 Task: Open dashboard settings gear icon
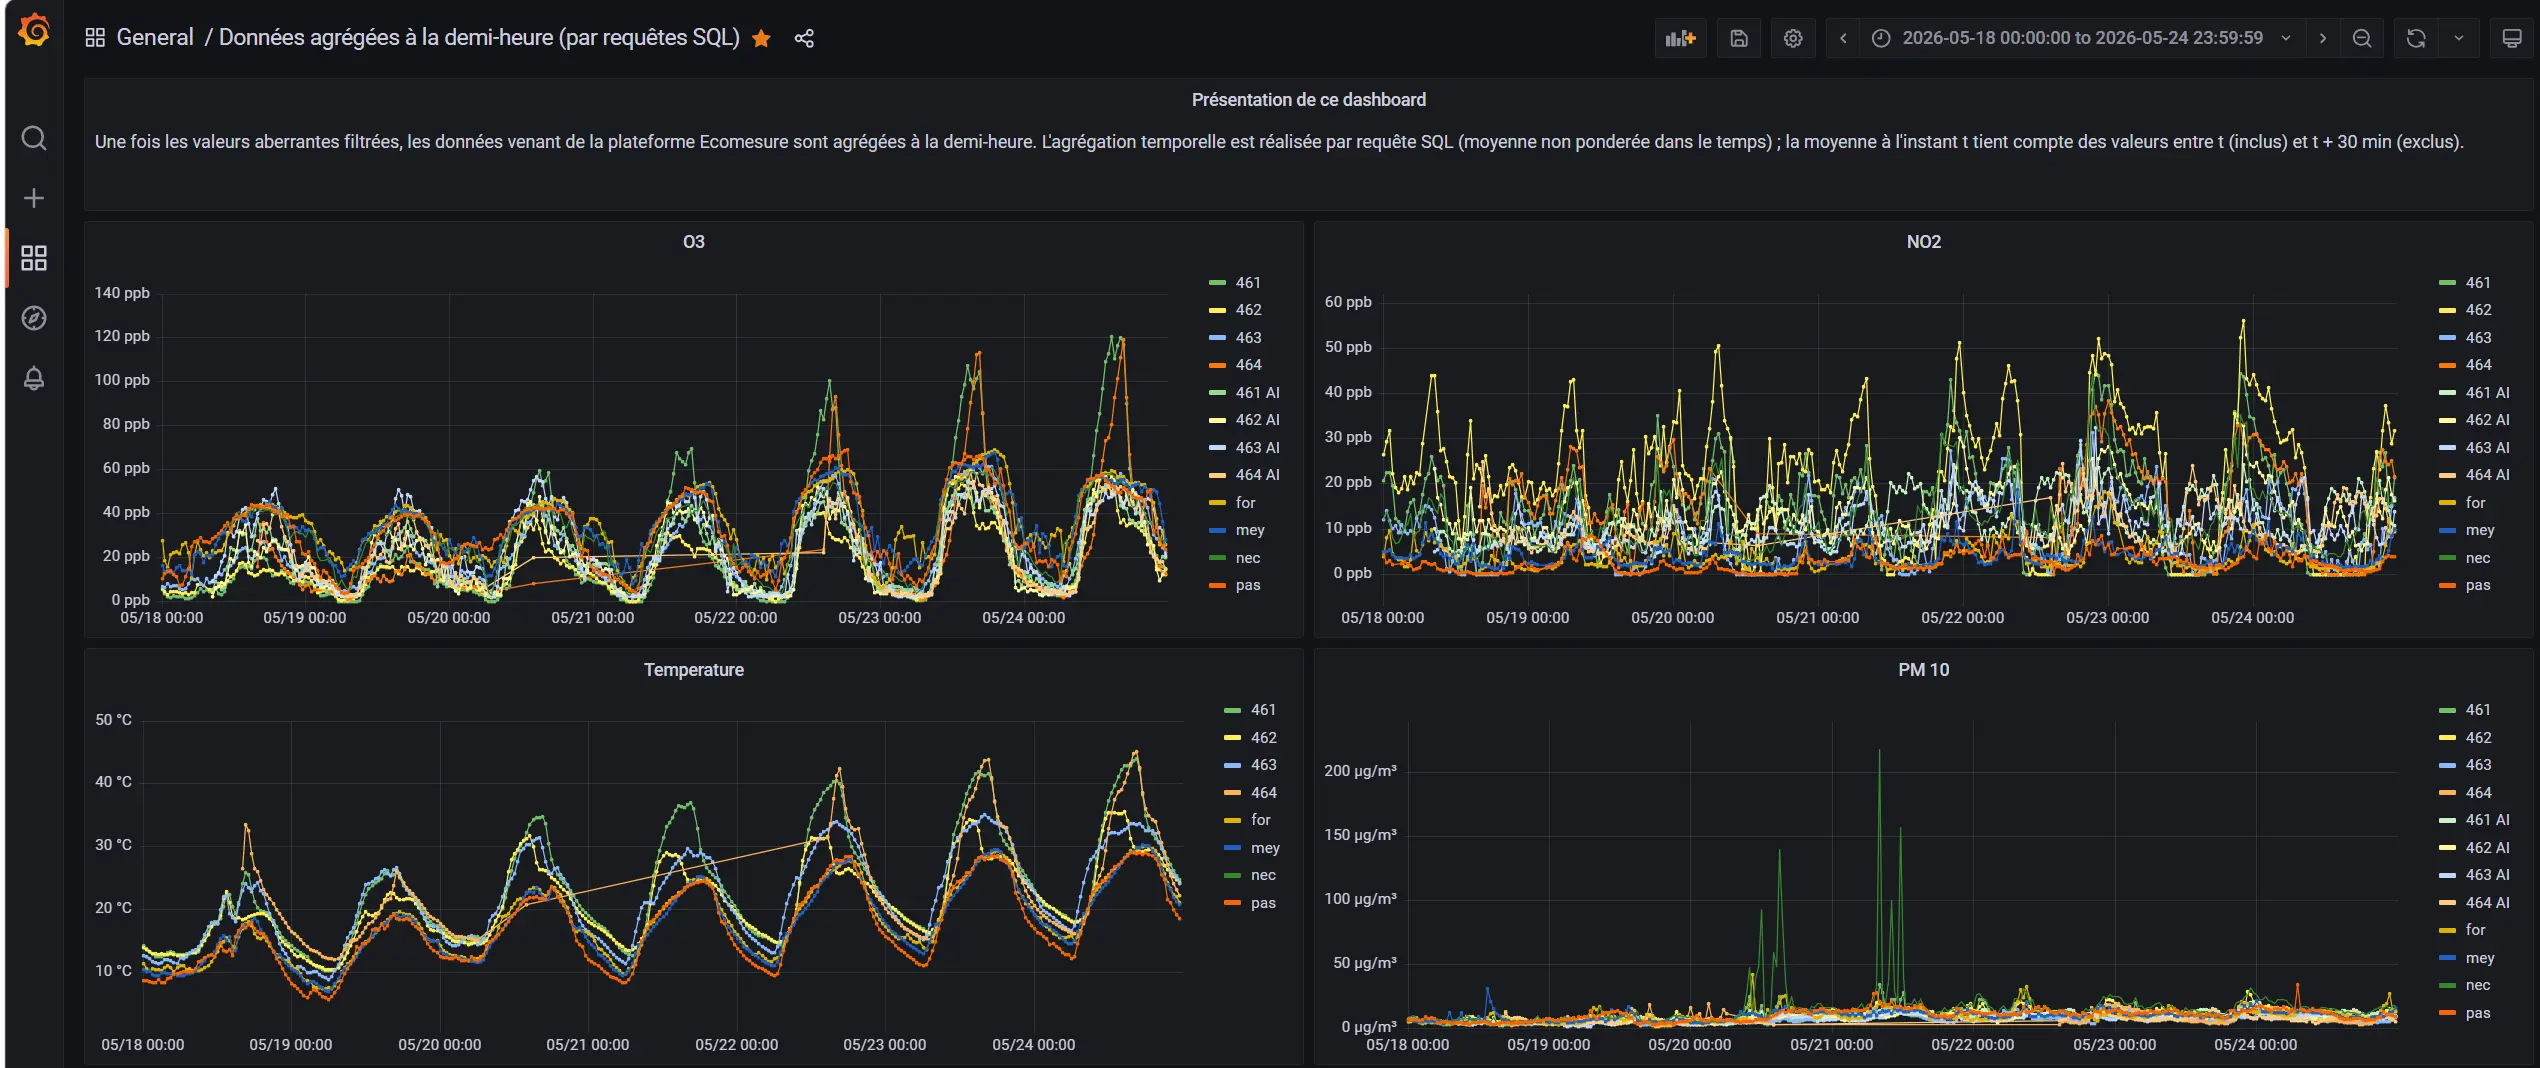pos(1793,38)
